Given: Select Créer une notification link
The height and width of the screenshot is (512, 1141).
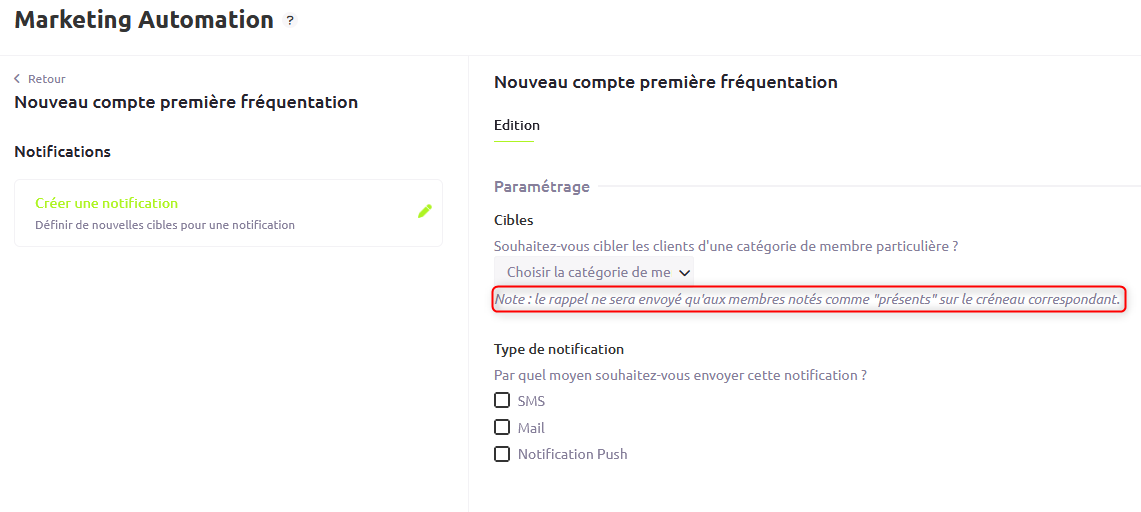Looking at the screenshot, I should pyautogui.click(x=107, y=203).
